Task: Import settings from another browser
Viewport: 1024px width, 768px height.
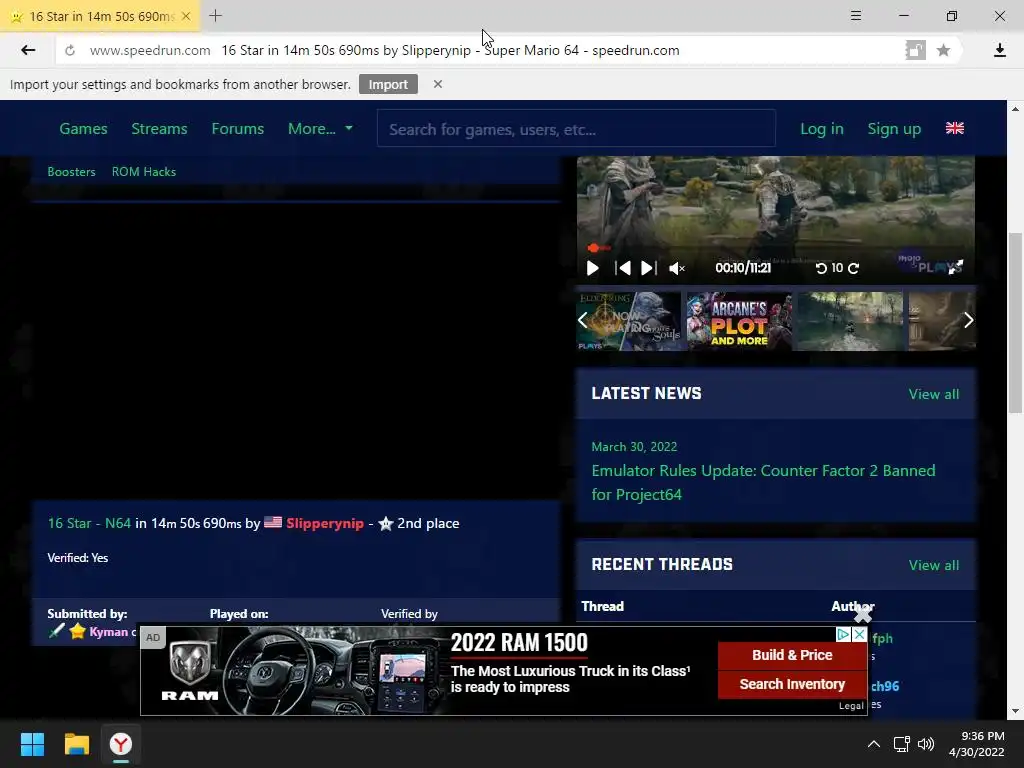Action: coord(388,84)
